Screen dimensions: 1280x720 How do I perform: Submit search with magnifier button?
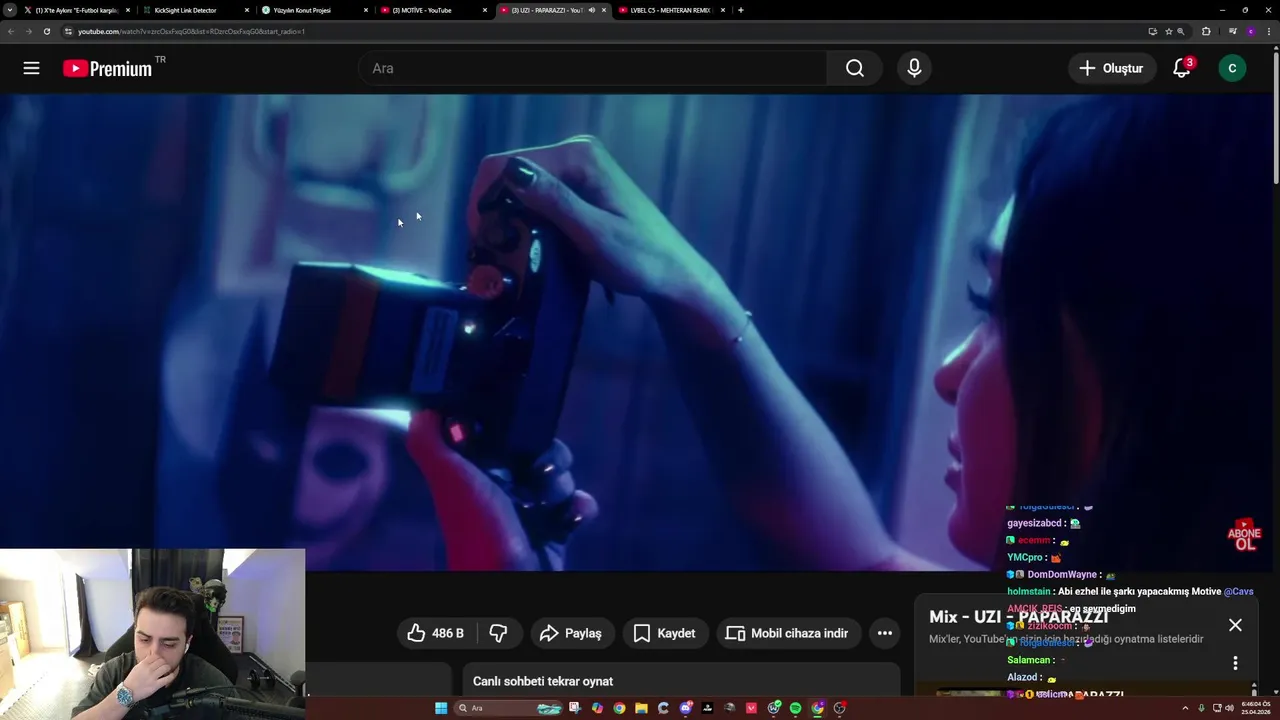854,68
